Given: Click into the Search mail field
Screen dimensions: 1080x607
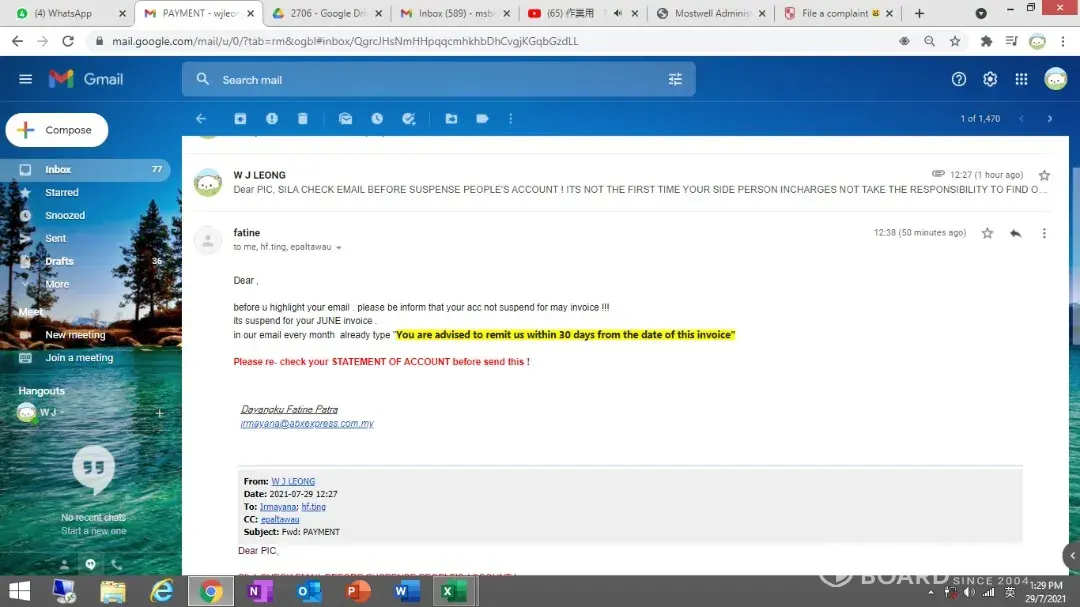Looking at the screenshot, I should [x=438, y=80].
